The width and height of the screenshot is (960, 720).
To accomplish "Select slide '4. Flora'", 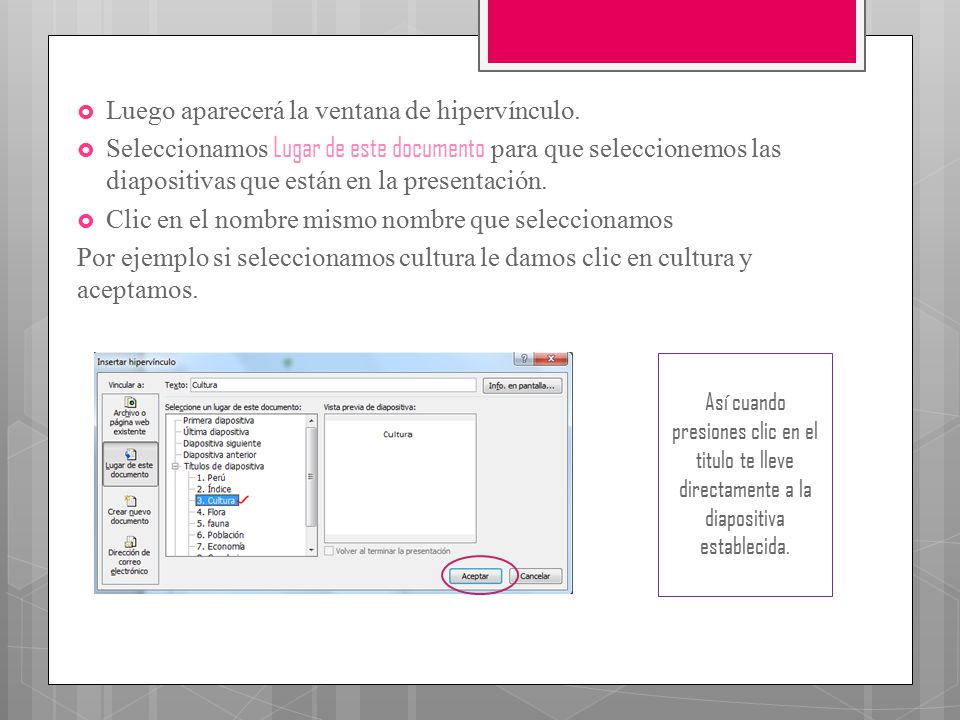I will [211, 512].
